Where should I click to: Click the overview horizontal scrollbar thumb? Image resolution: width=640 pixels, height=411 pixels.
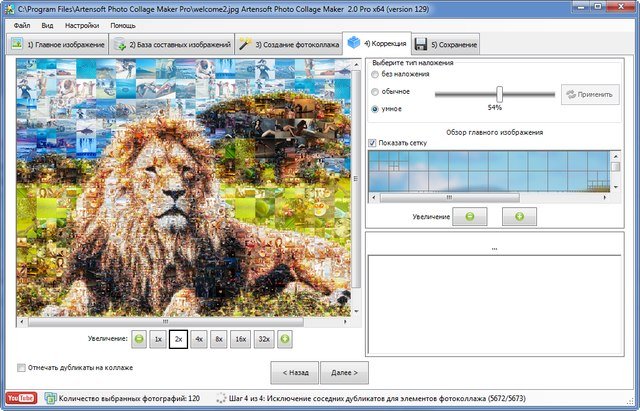[449, 198]
